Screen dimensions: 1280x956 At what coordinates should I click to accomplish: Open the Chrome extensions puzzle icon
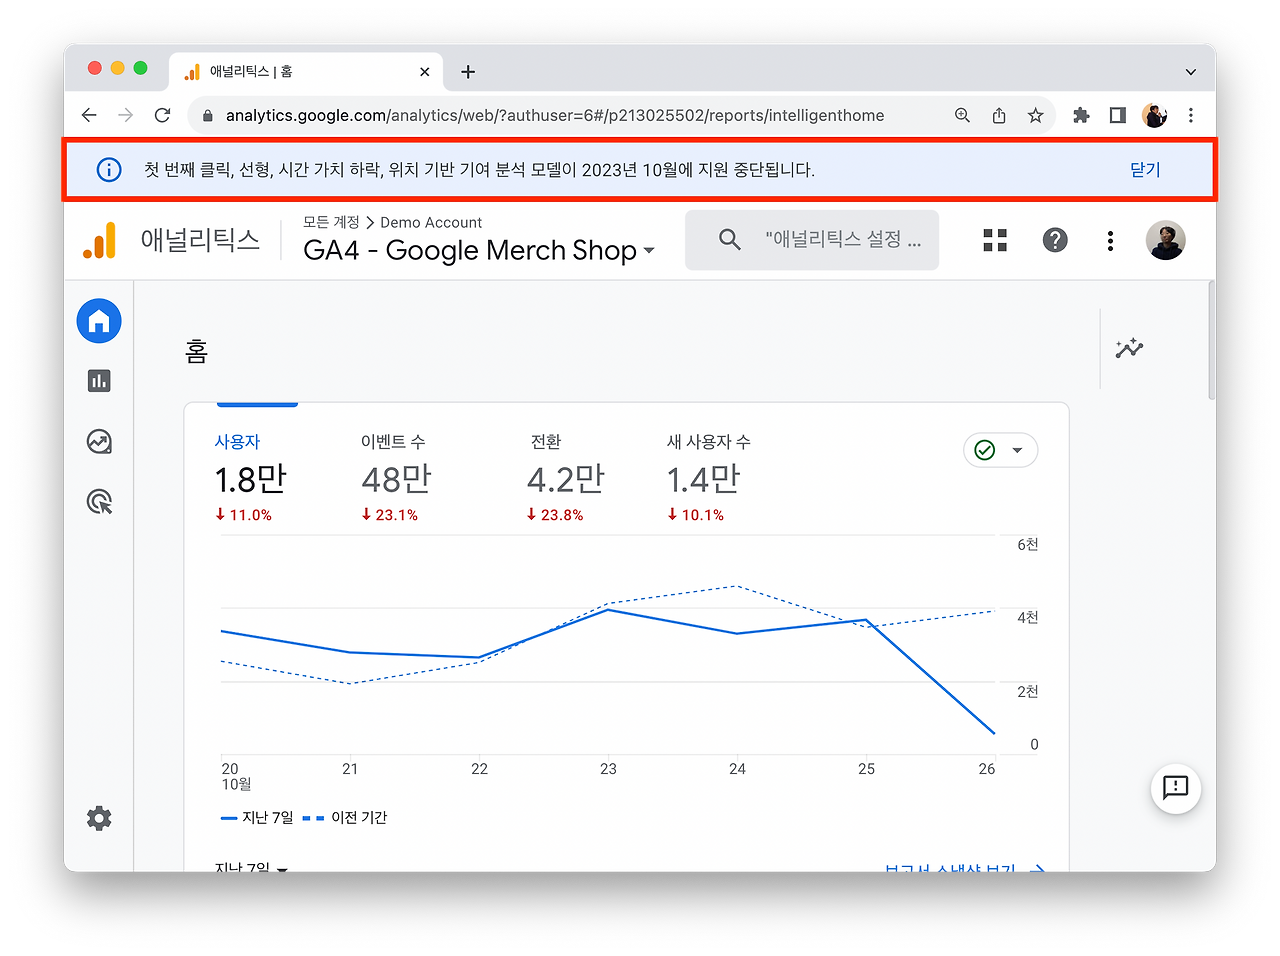click(1081, 115)
